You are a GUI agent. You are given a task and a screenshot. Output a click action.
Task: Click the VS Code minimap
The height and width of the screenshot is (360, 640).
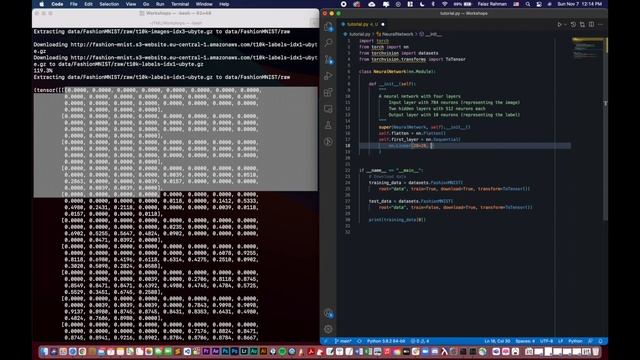588,49
